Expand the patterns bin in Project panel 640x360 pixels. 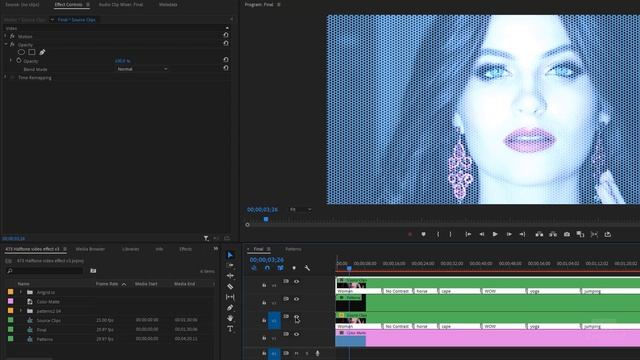coord(21,311)
